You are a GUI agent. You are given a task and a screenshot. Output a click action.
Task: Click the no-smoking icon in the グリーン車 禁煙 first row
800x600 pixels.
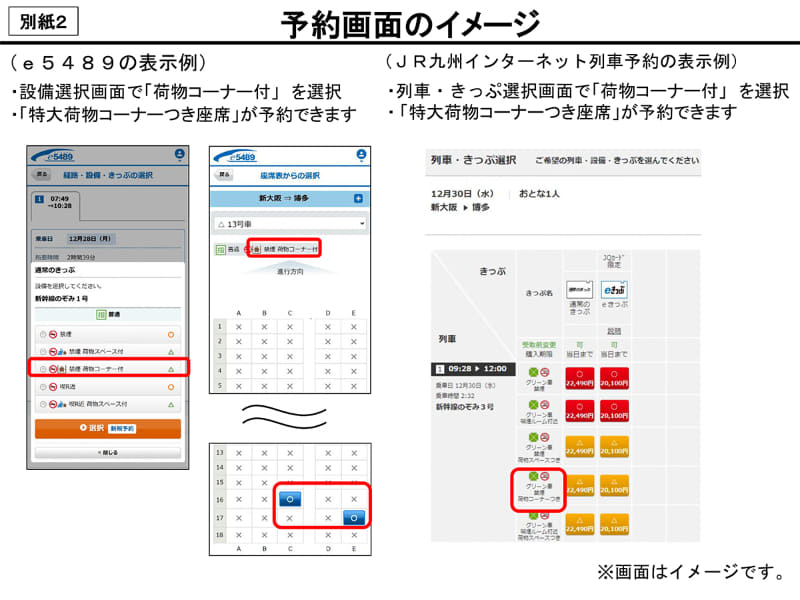(x=544, y=372)
